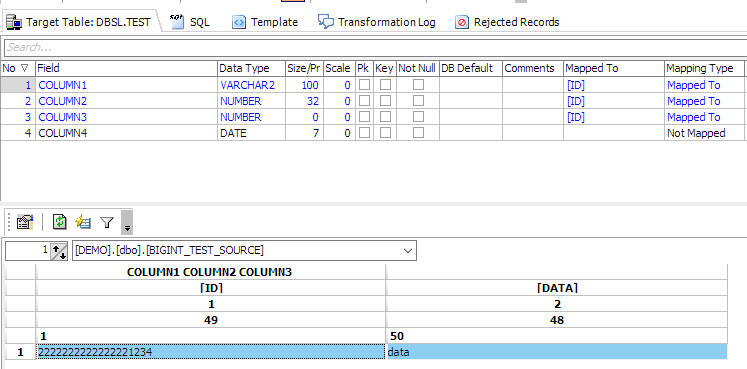Click the Mapped To column header
The height and width of the screenshot is (369, 747).
(x=614, y=69)
